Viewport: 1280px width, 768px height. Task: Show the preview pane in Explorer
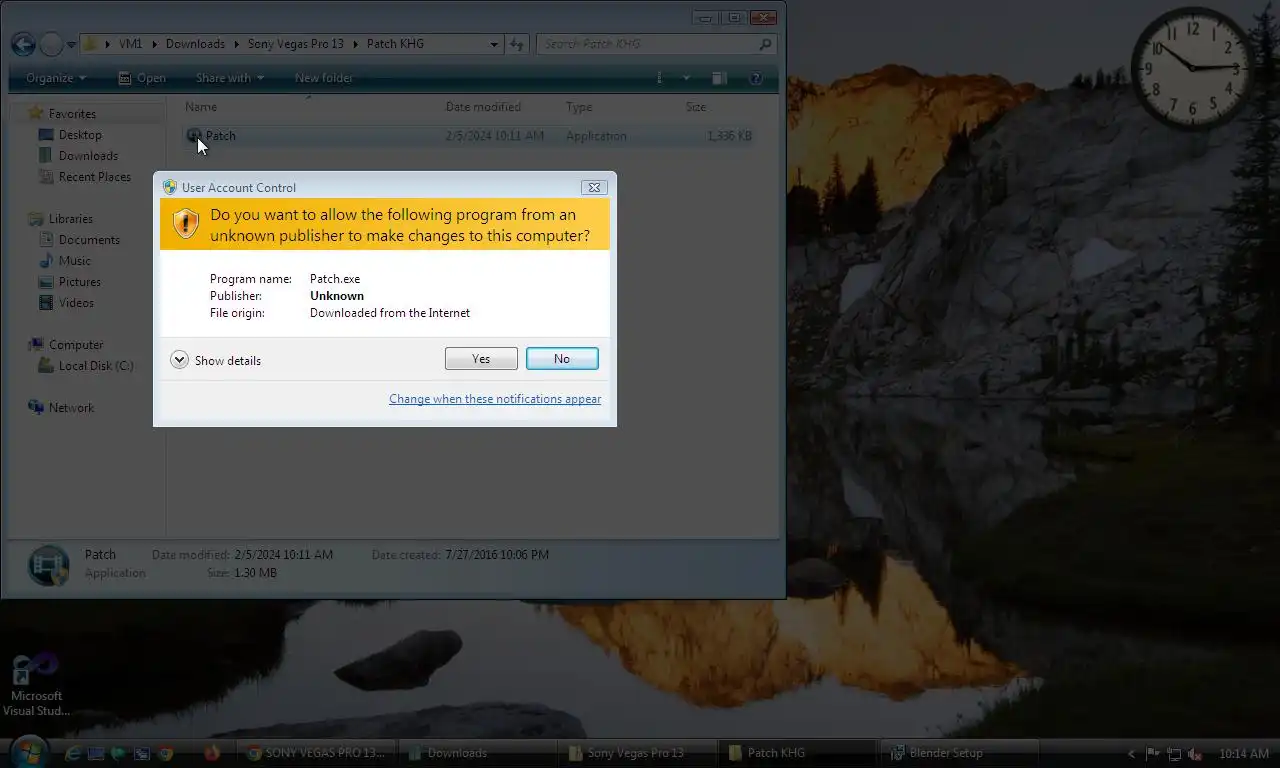[718, 78]
